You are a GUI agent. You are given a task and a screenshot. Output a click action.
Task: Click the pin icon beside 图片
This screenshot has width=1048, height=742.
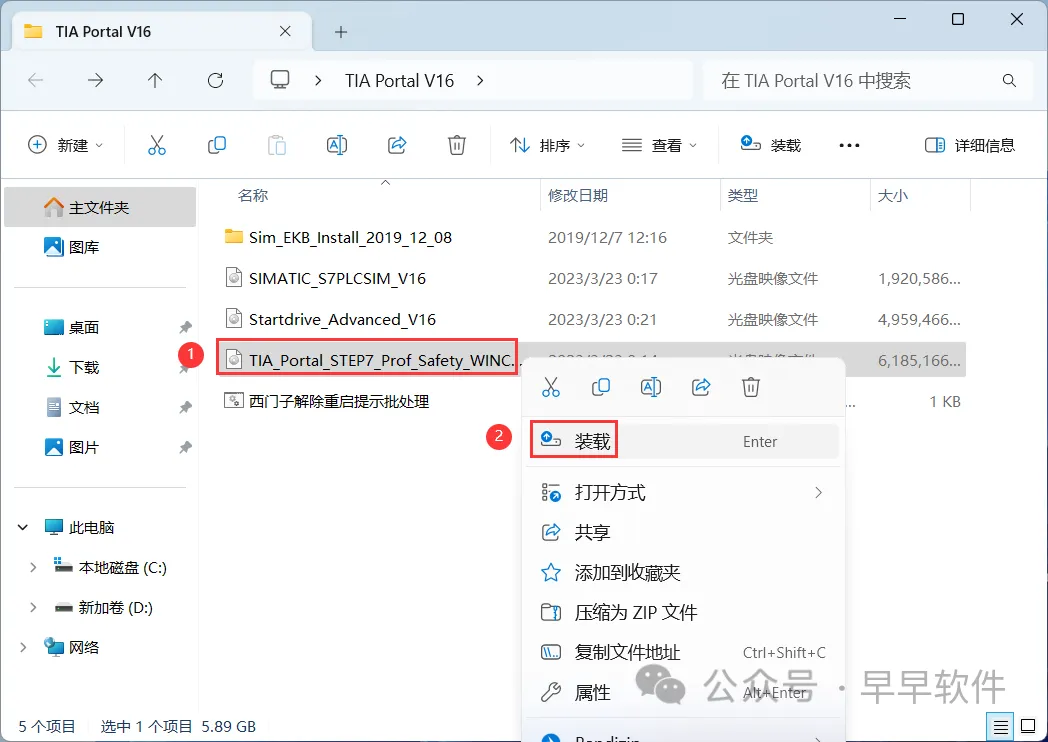(x=185, y=447)
